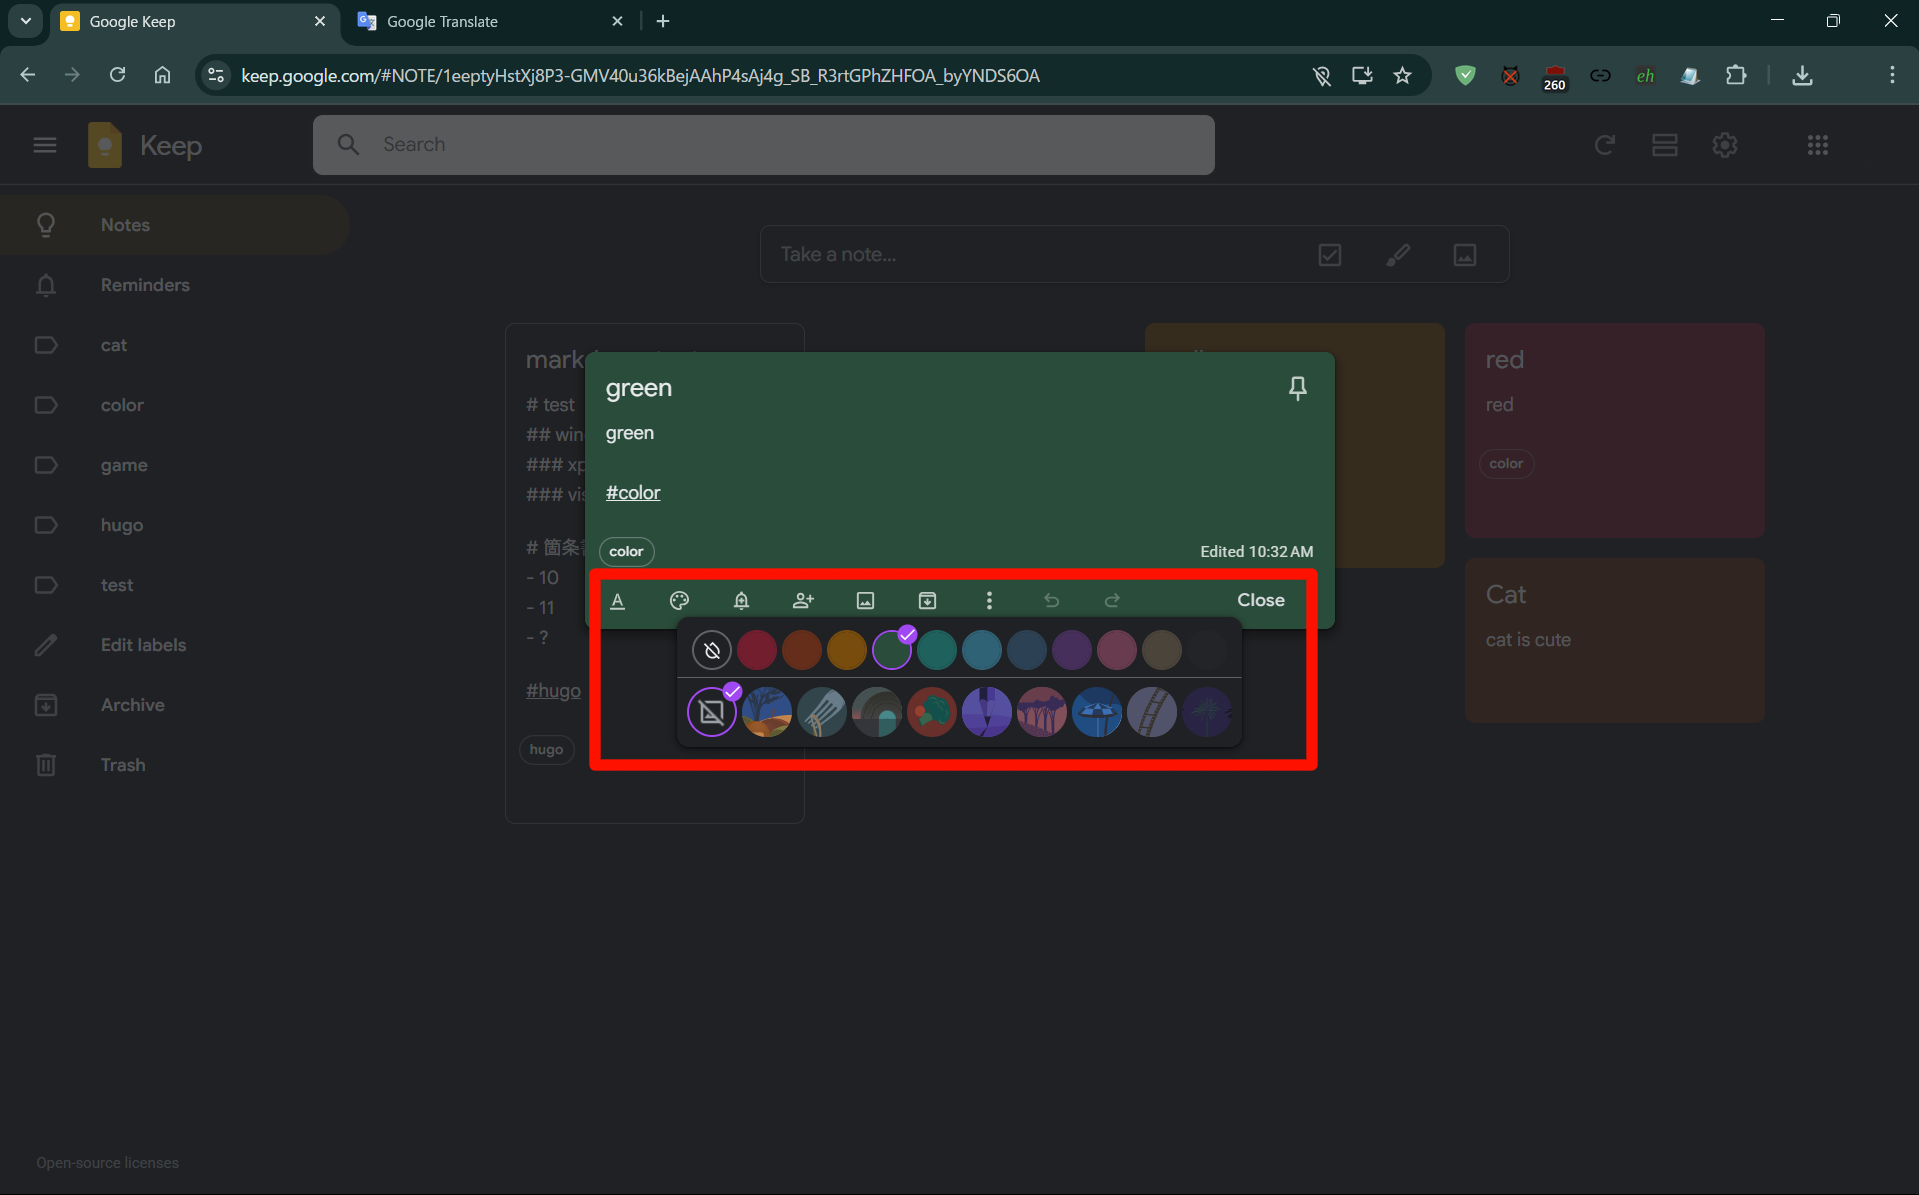
Task: Choose the dark gray color swatch
Action: point(1207,650)
